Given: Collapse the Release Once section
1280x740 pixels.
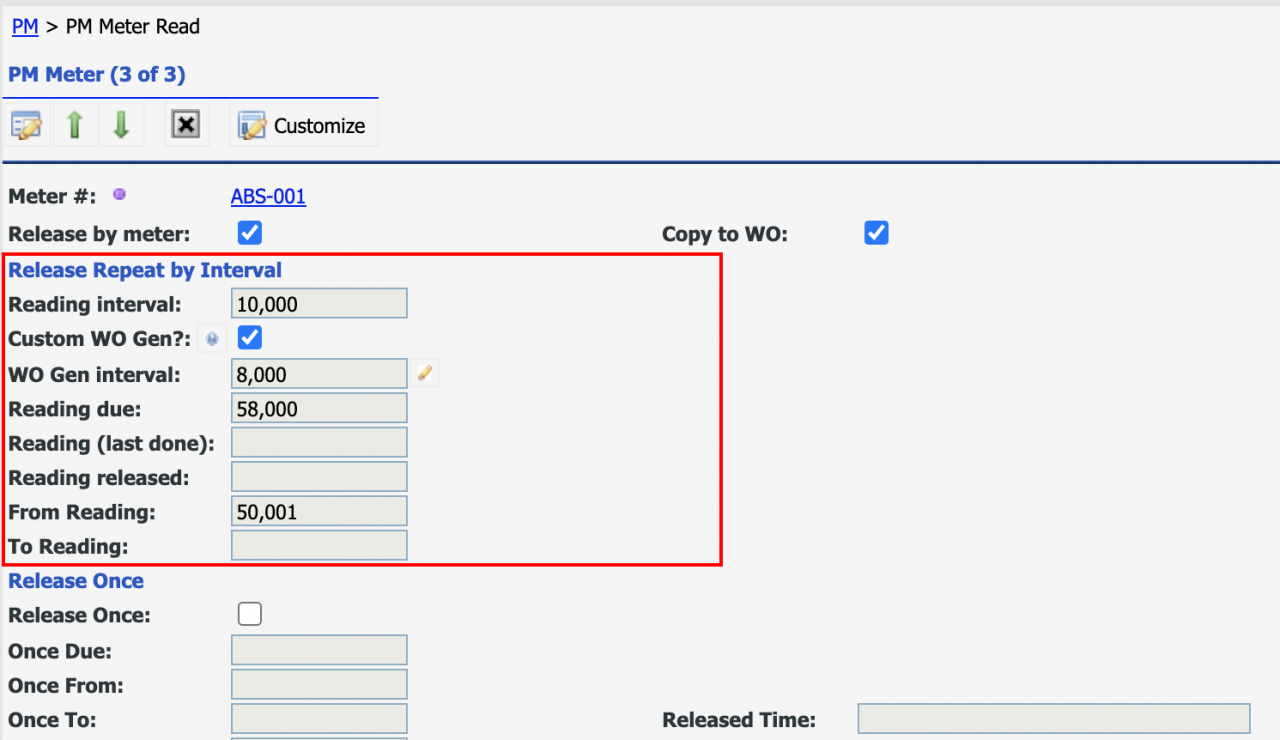Looking at the screenshot, I should click(x=75, y=580).
